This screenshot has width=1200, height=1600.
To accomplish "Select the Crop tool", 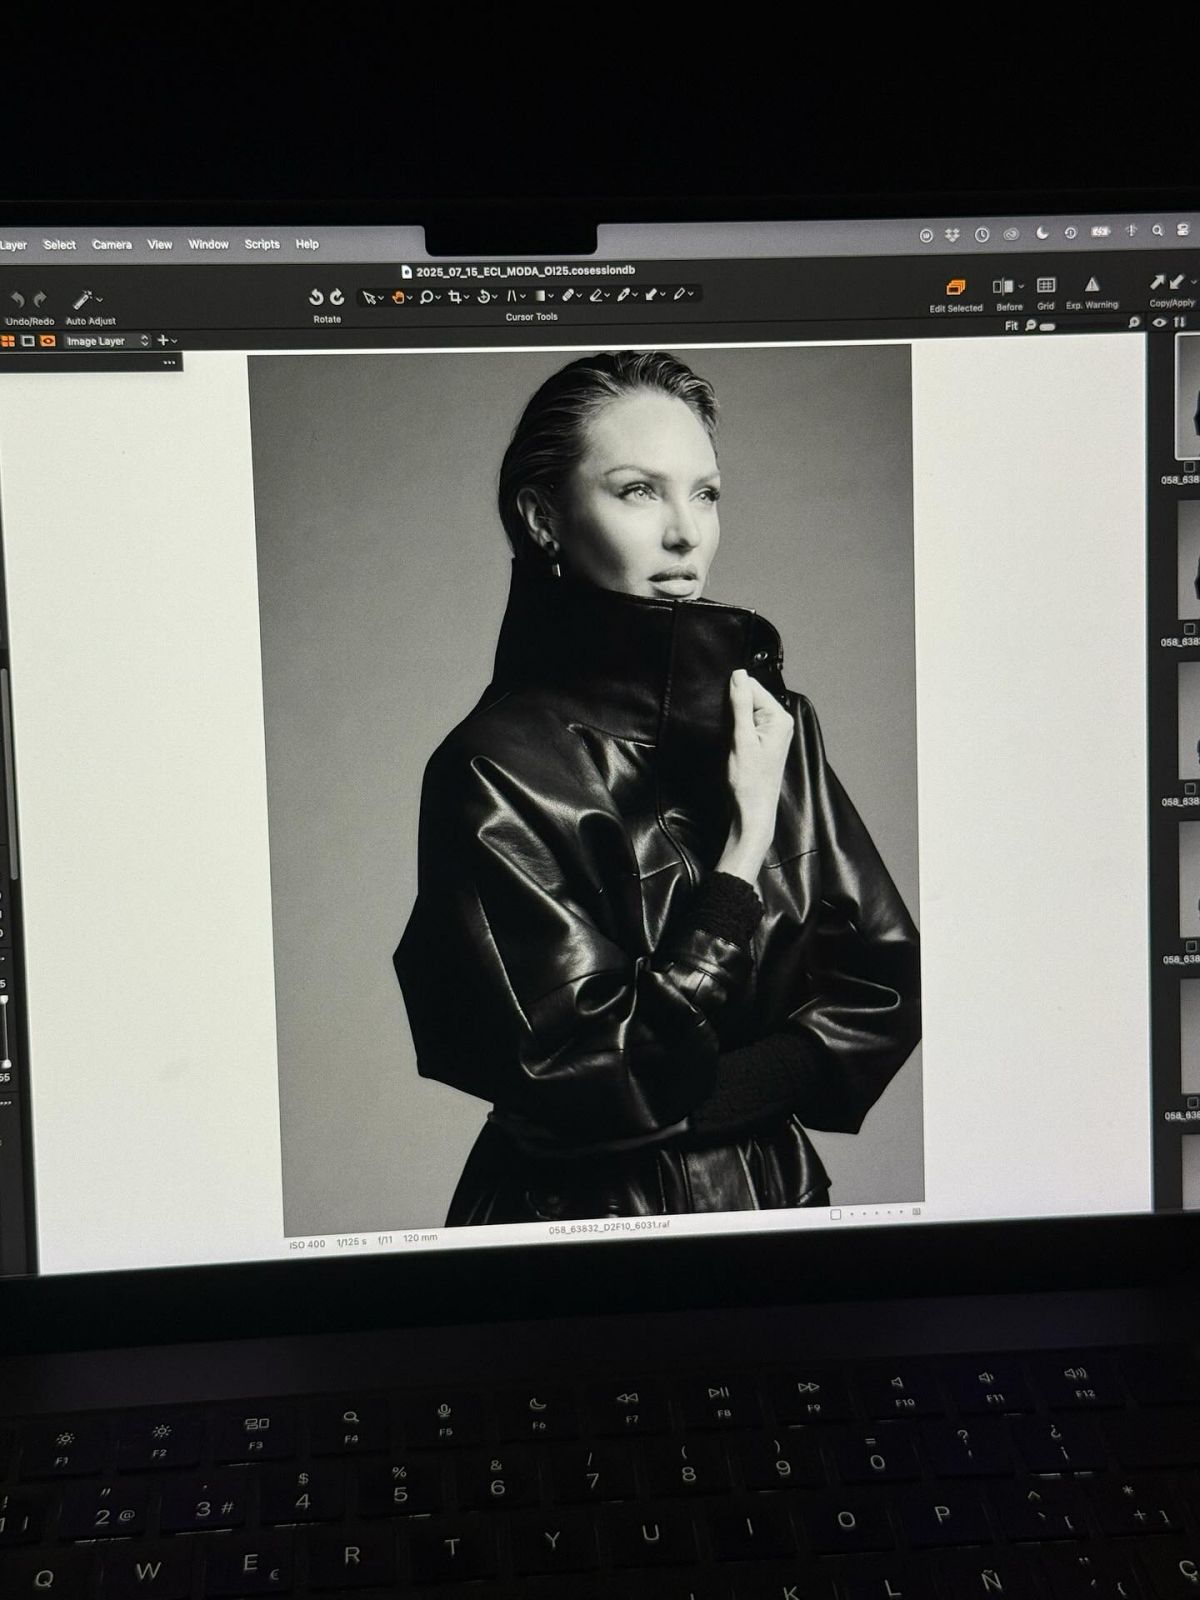I will (455, 297).
